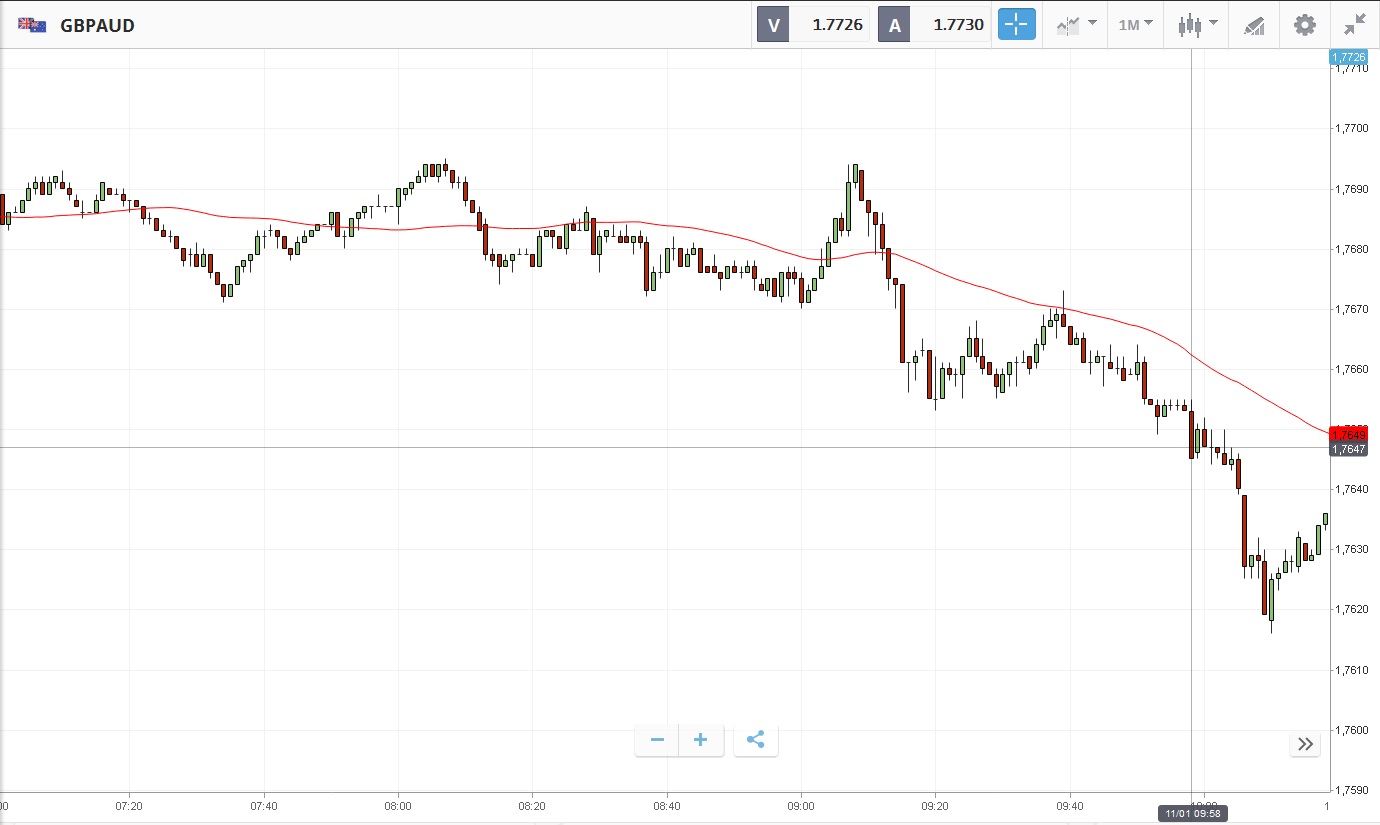Viewport: 1380px width, 825px height.
Task: Click the 1,7647 crosshair price label
Action: coord(1348,450)
